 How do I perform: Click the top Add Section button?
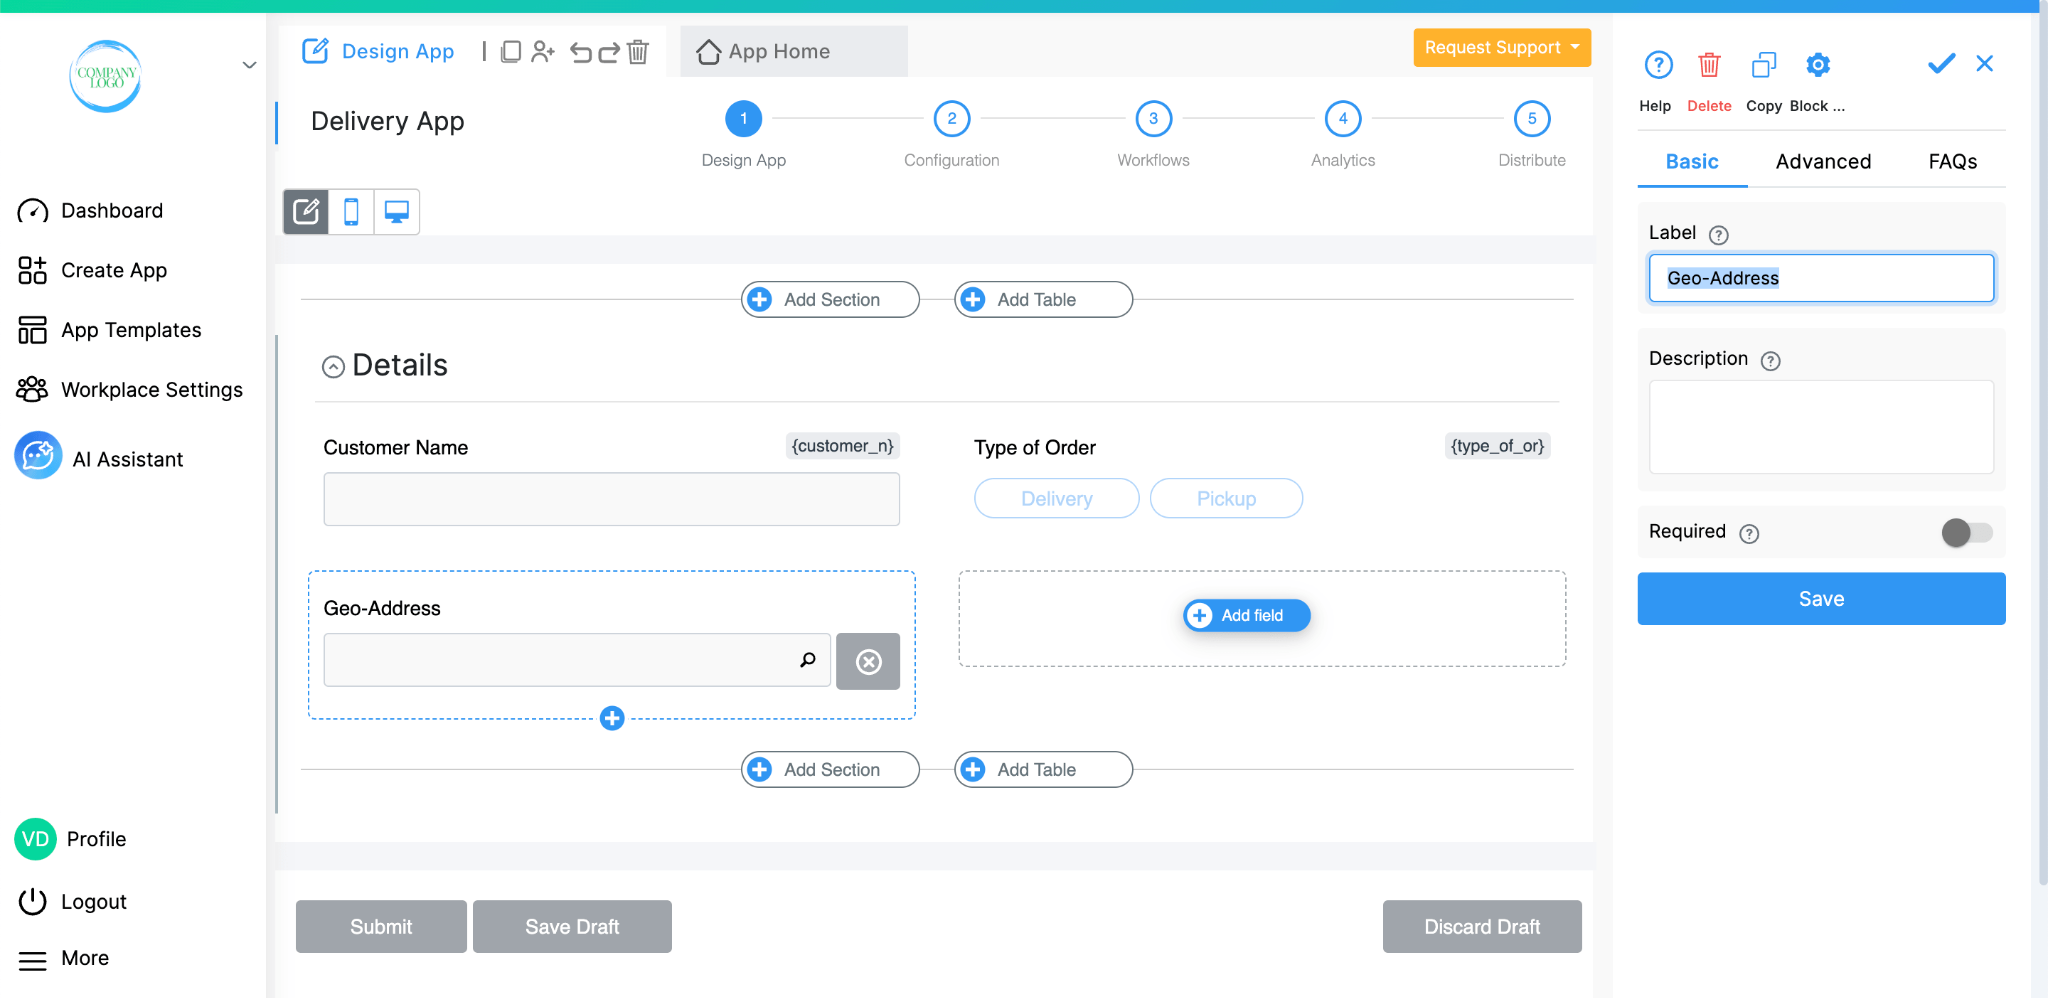(830, 299)
